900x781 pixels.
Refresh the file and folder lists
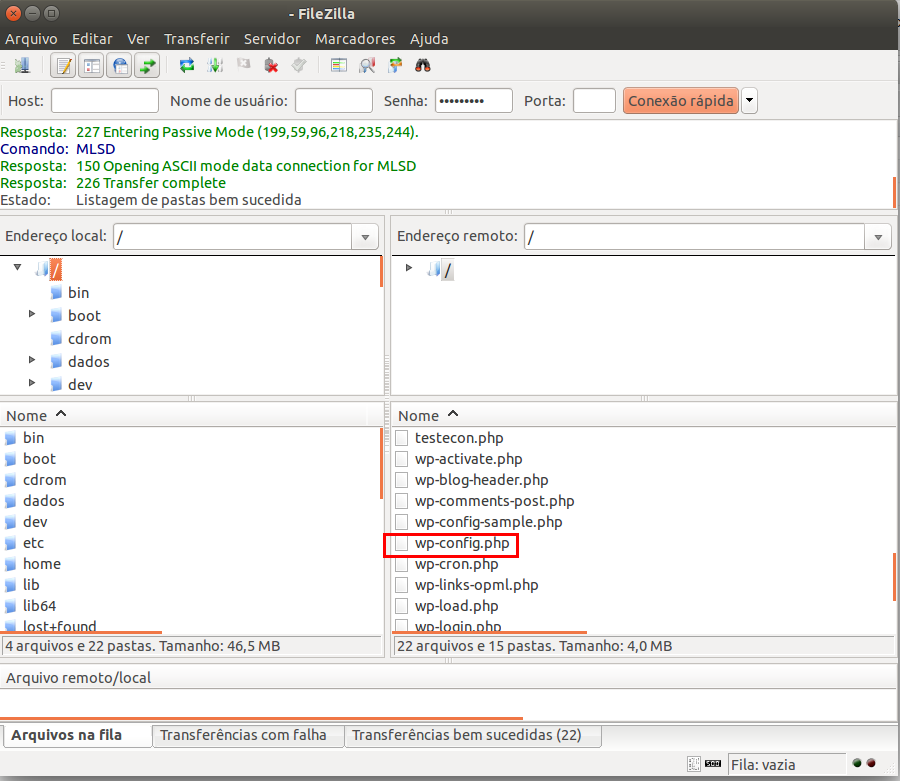(x=186, y=66)
